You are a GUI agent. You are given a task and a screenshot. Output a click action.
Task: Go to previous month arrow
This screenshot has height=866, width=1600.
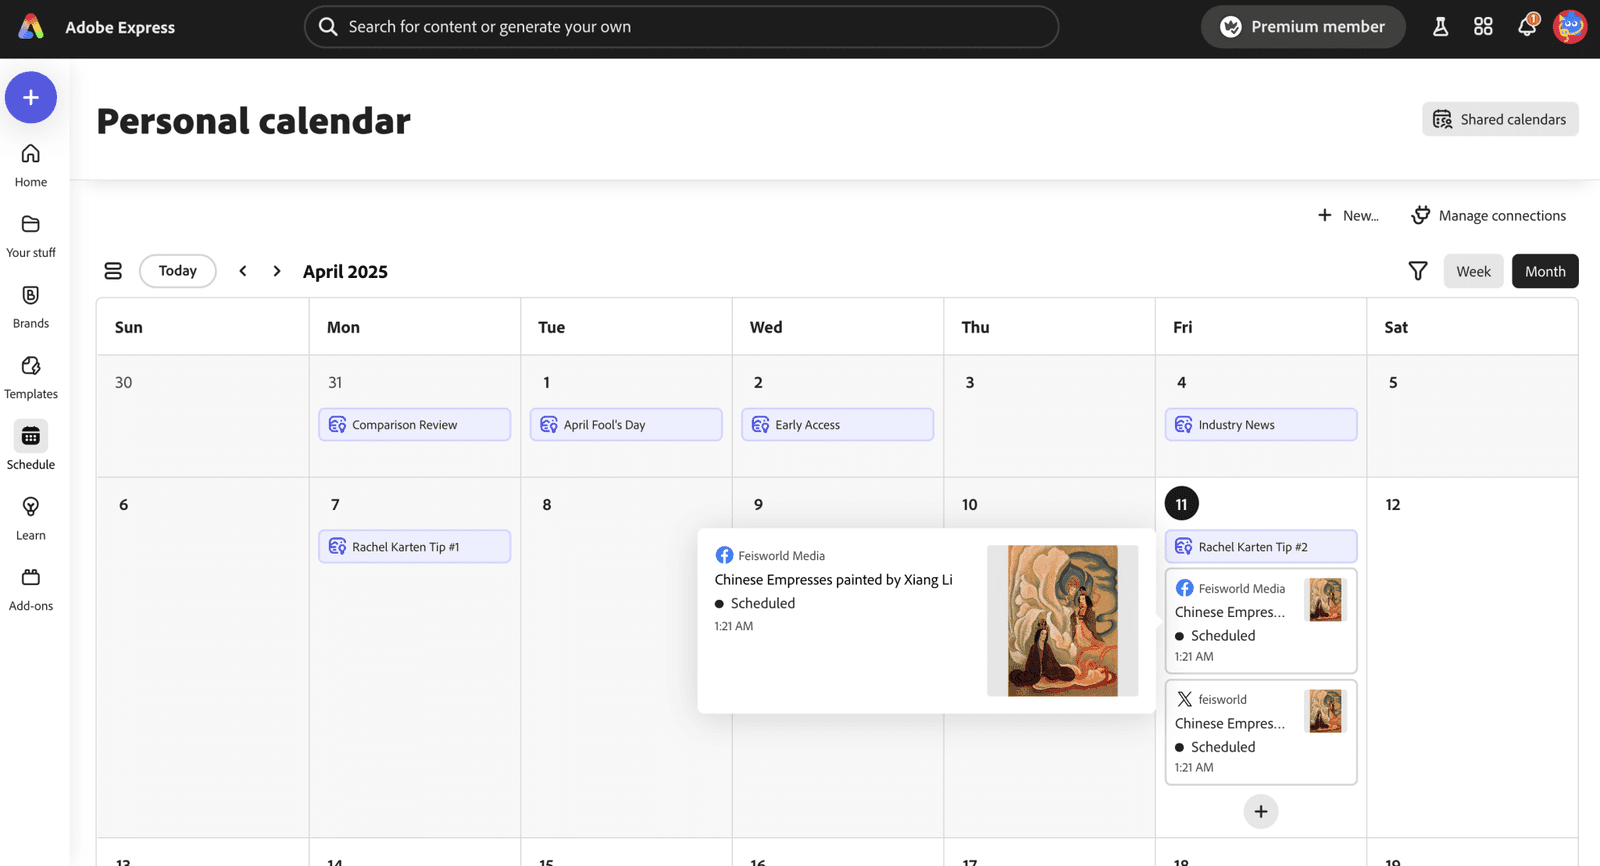[x=243, y=271]
